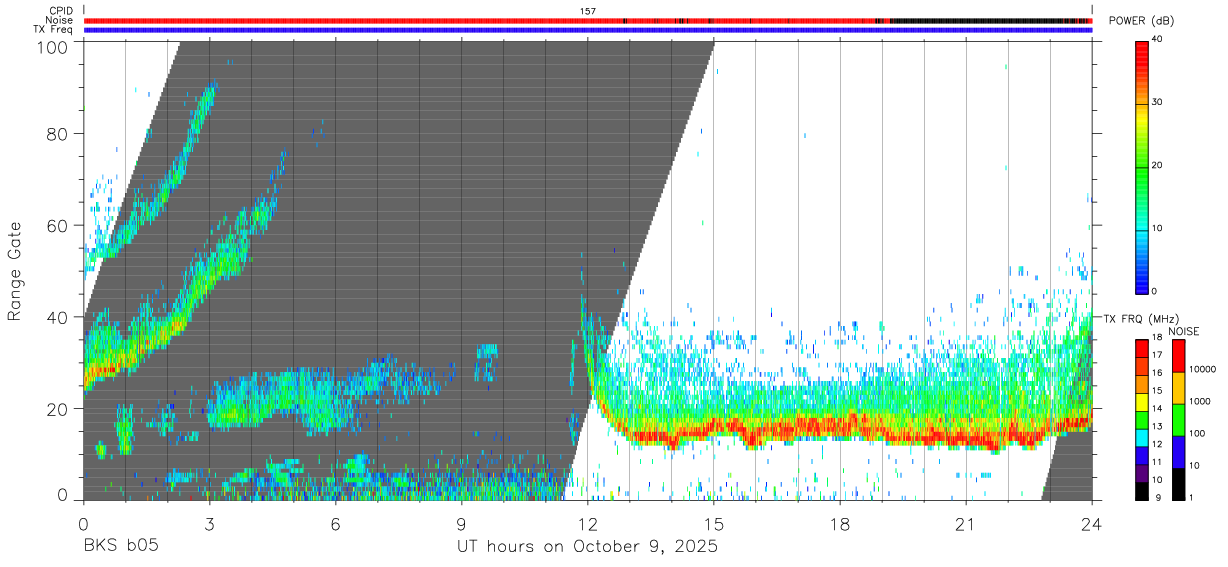
Task: Click the Range Gate axis title
Action: click(15, 272)
